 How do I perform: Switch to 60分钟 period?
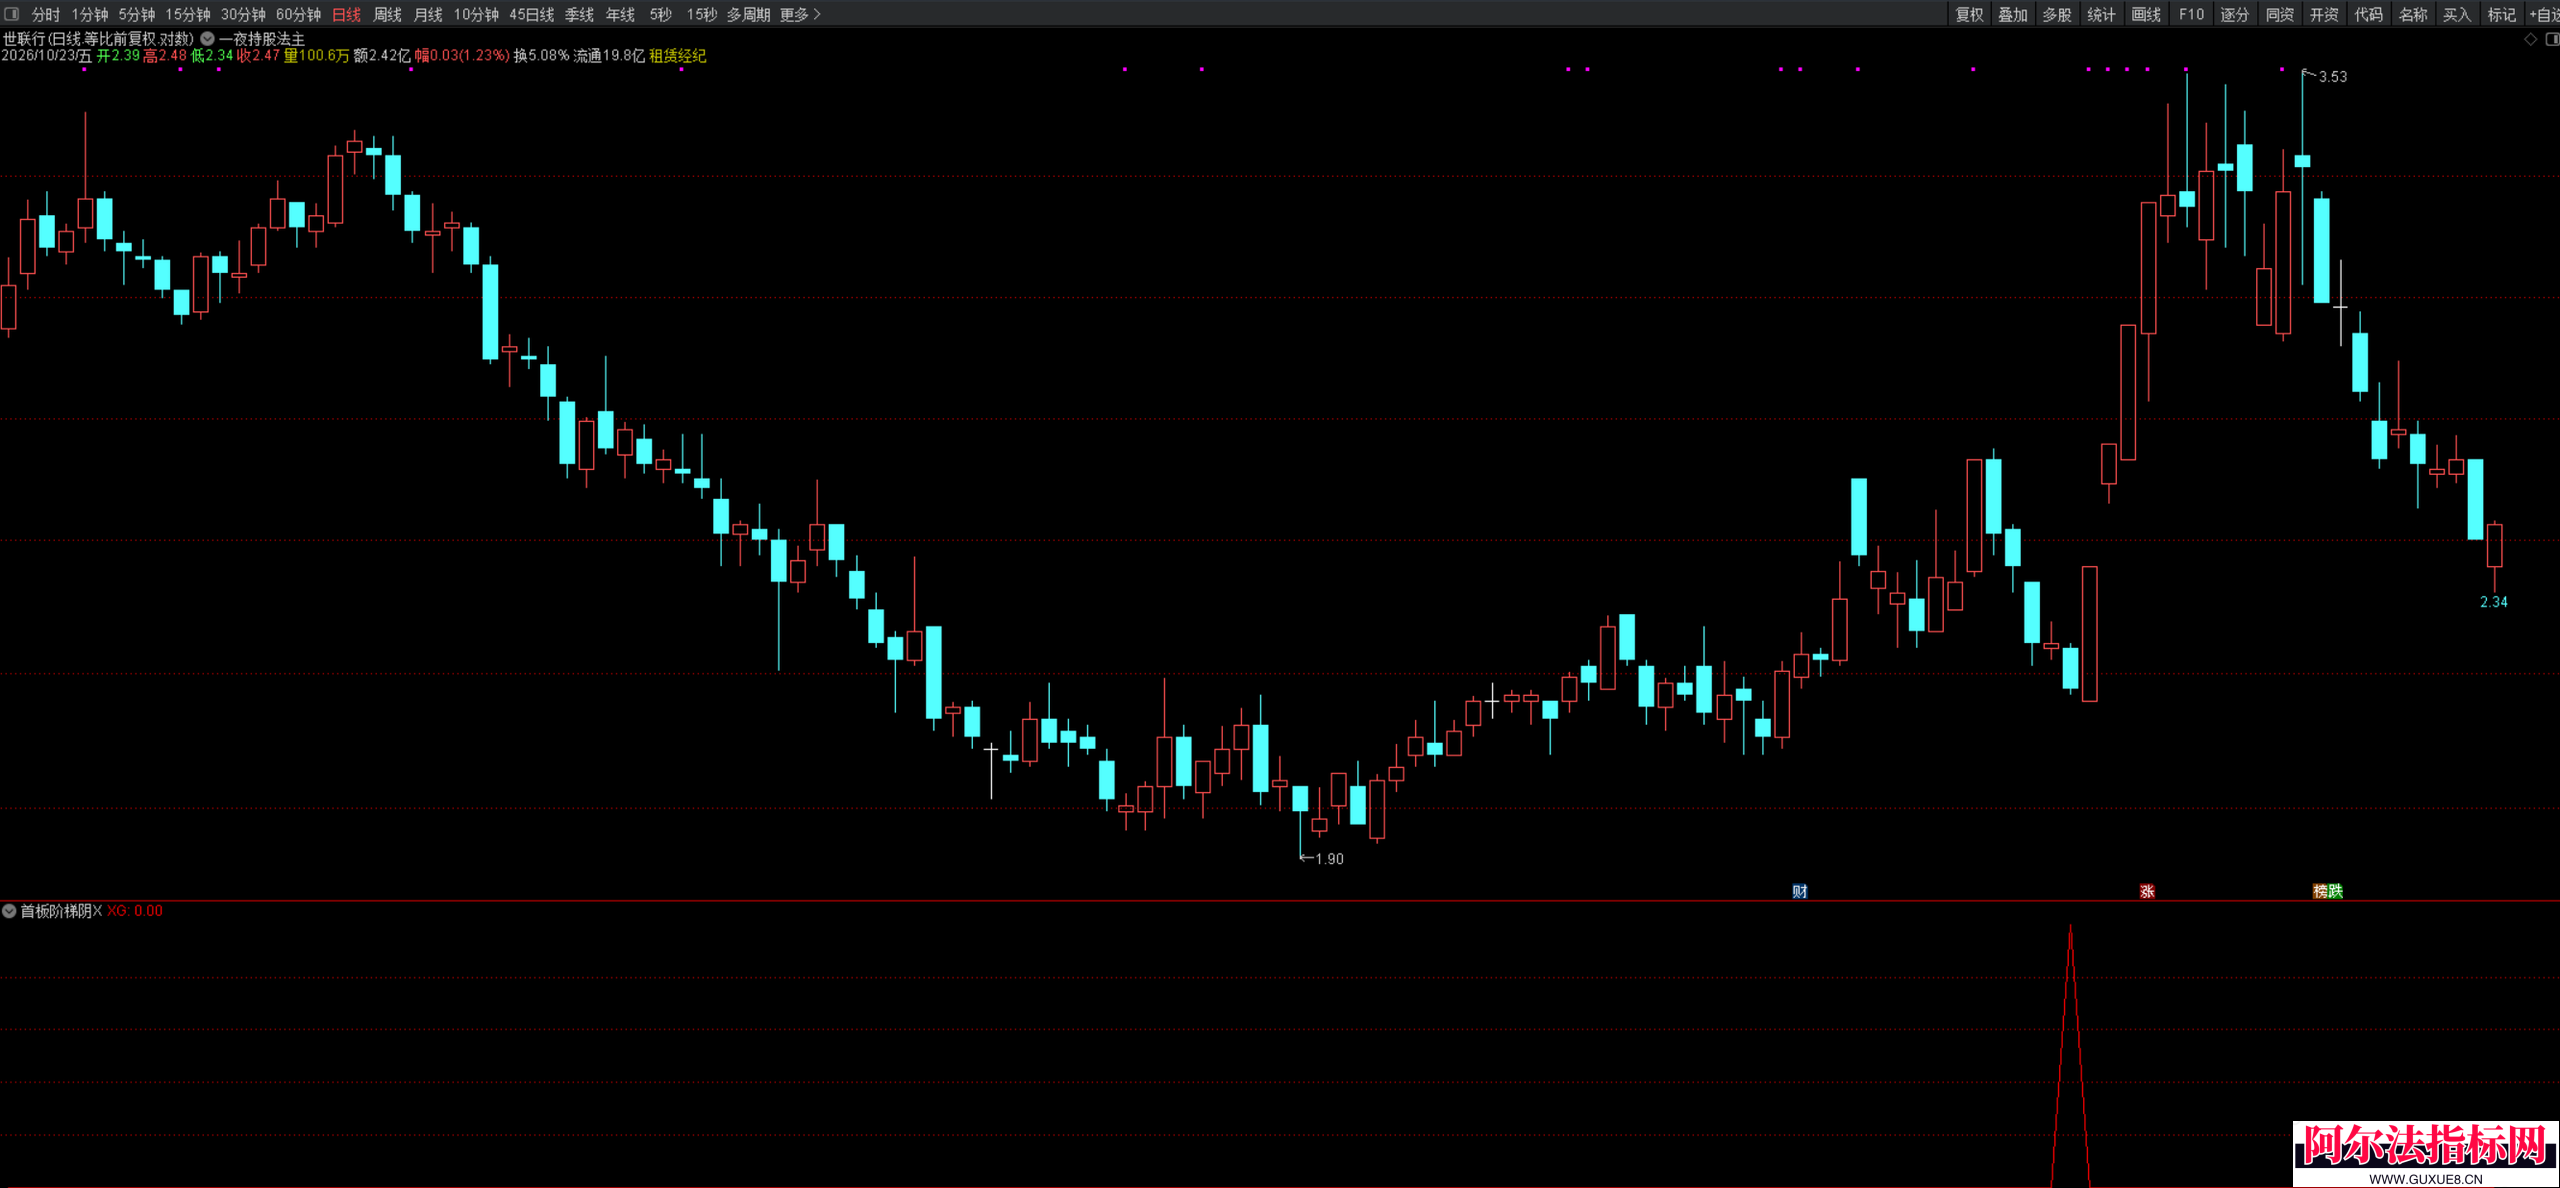298,14
